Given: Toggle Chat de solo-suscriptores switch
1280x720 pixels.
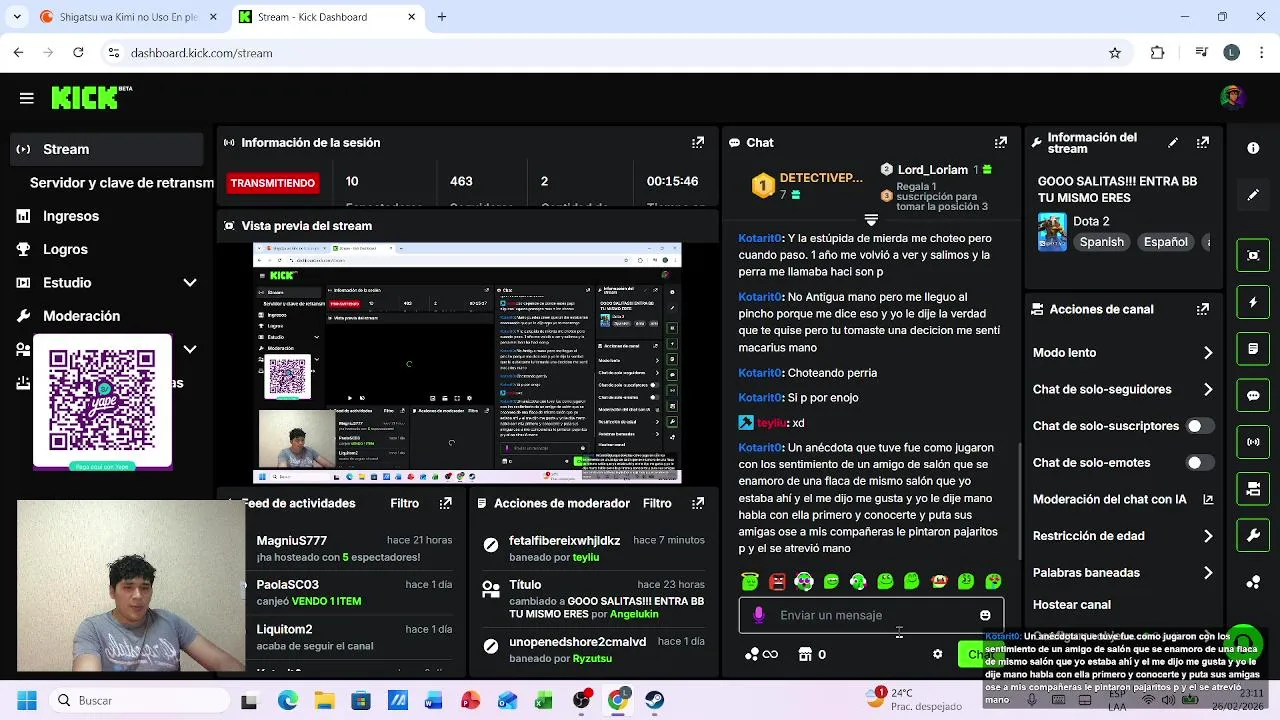Looking at the screenshot, I should [x=1199, y=426].
